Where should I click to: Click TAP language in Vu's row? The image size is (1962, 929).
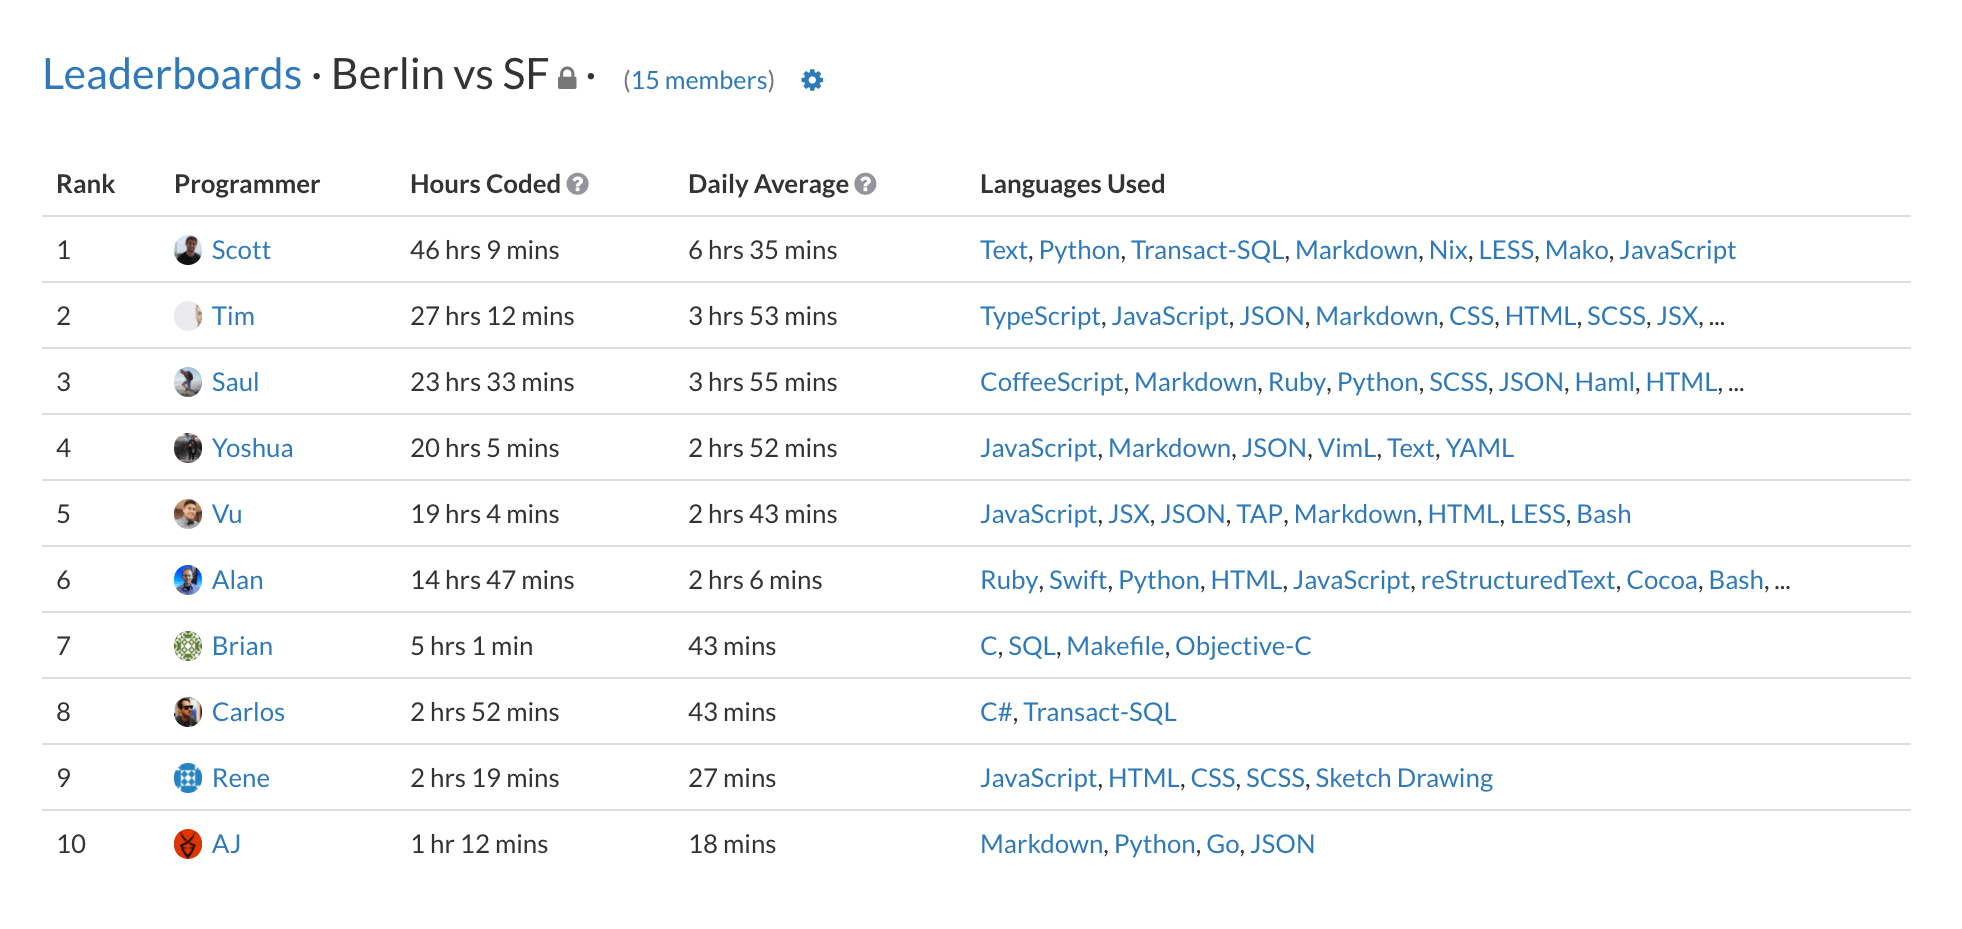(x=1259, y=514)
